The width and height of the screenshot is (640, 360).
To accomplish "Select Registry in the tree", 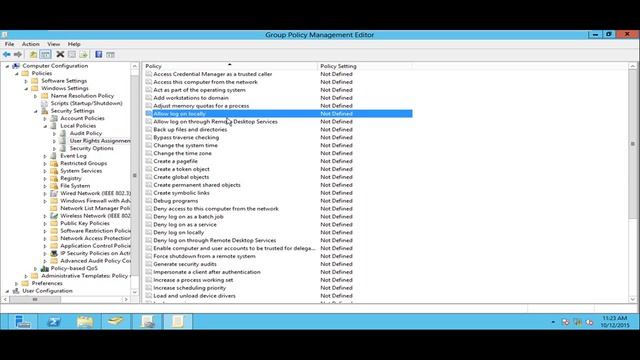I will tap(71, 178).
